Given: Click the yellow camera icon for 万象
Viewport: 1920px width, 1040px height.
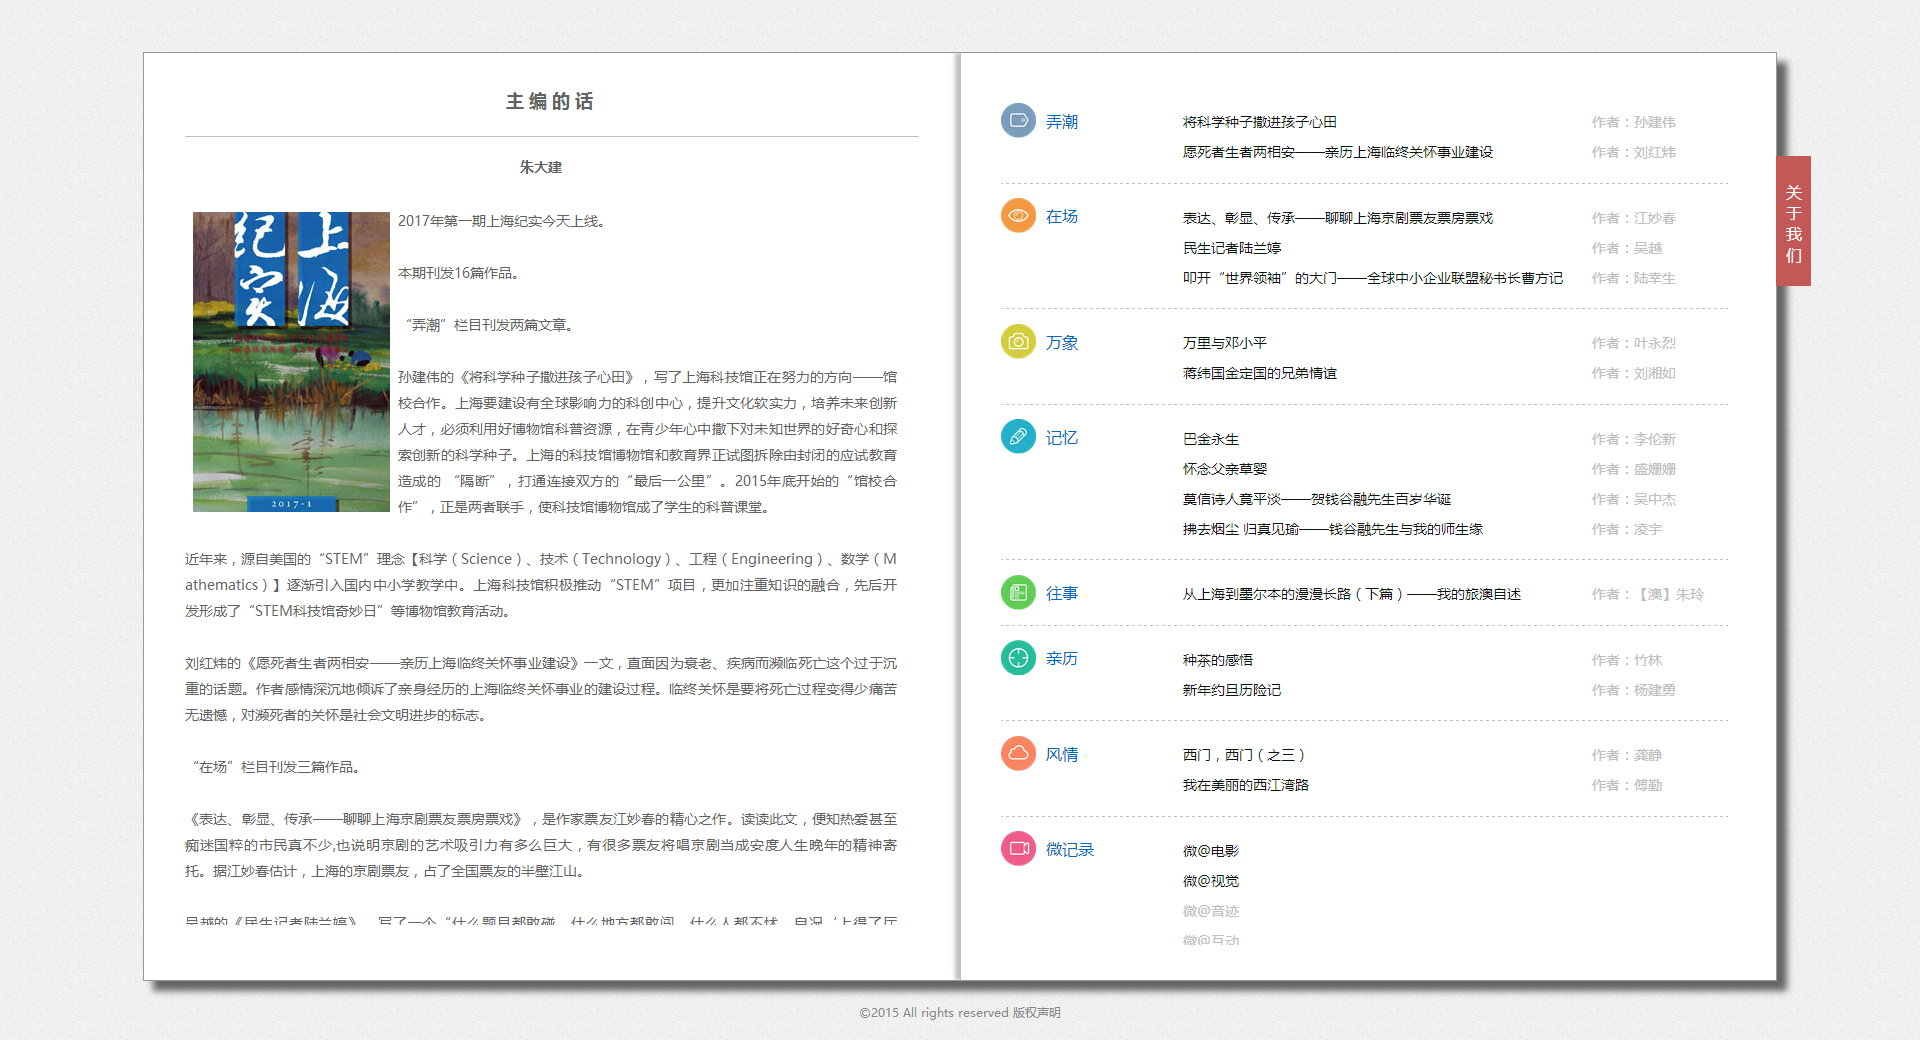Looking at the screenshot, I should pos(1018,341).
